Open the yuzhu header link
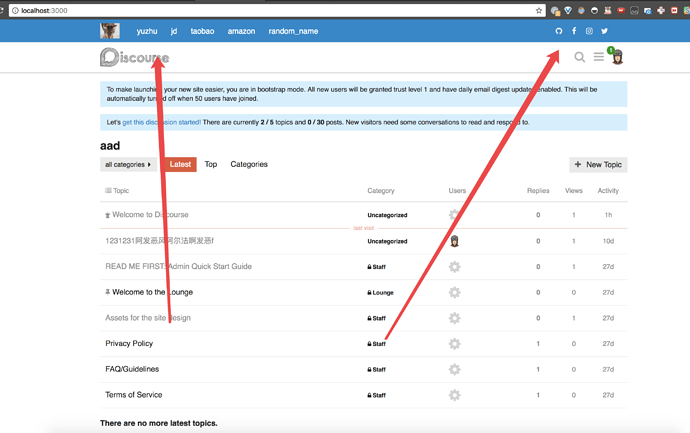Viewport: 690px width, 433px height. coord(147,31)
